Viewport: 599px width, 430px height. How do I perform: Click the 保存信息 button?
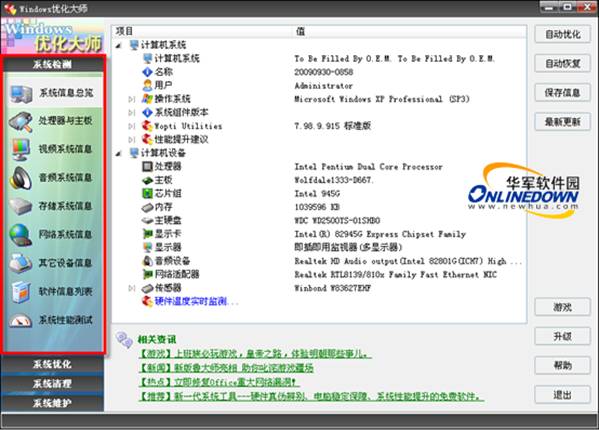[x=562, y=93]
